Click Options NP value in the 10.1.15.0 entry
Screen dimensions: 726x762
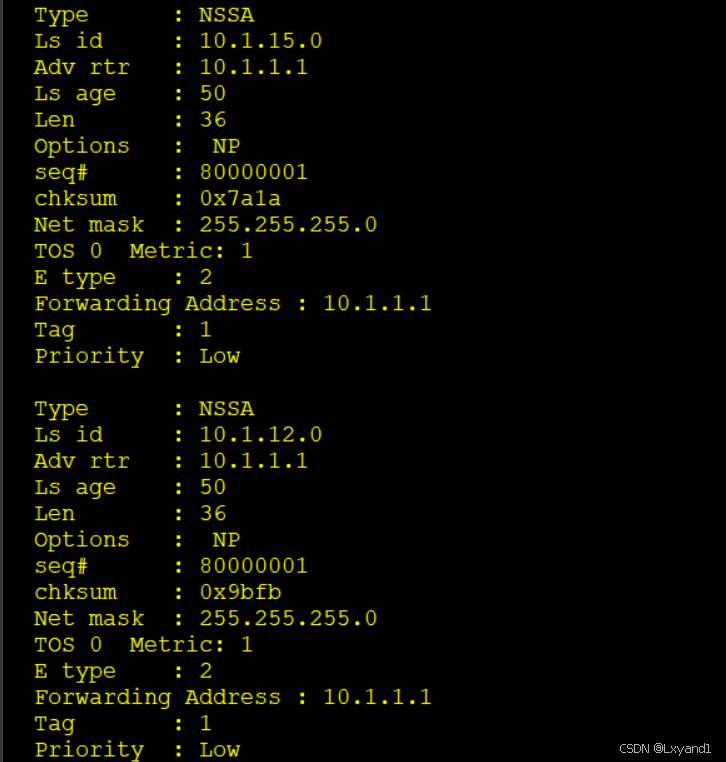coord(226,146)
